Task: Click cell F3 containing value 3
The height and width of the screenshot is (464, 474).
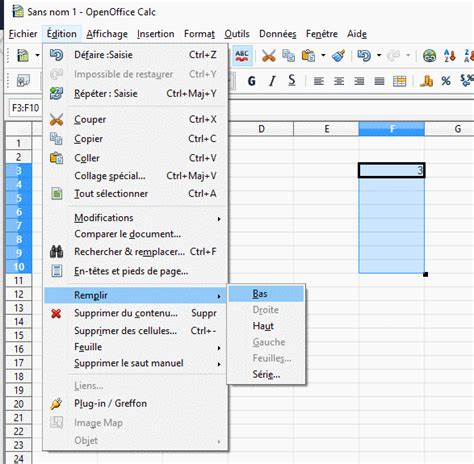Action: [x=392, y=171]
